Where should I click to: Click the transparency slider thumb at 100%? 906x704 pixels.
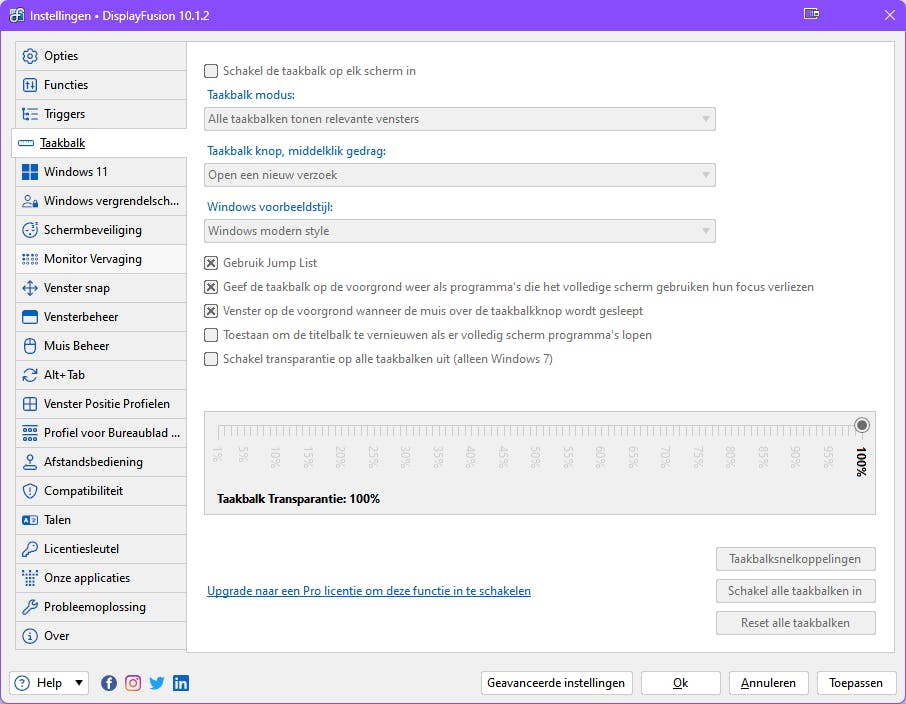click(862, 425)
